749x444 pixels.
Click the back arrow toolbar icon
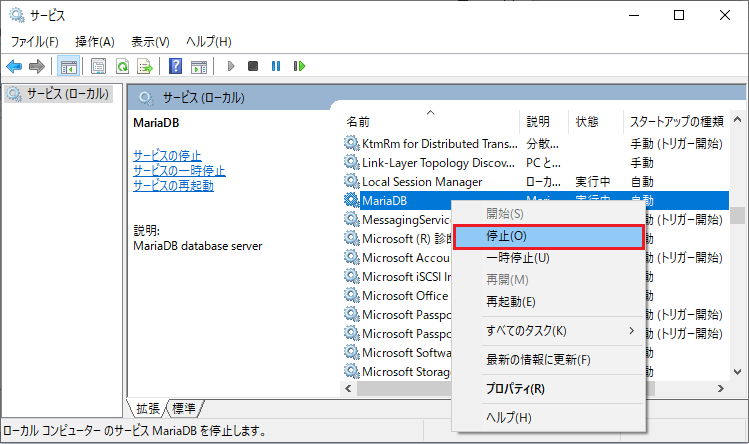pyautogui.click(x=14, y=66)
